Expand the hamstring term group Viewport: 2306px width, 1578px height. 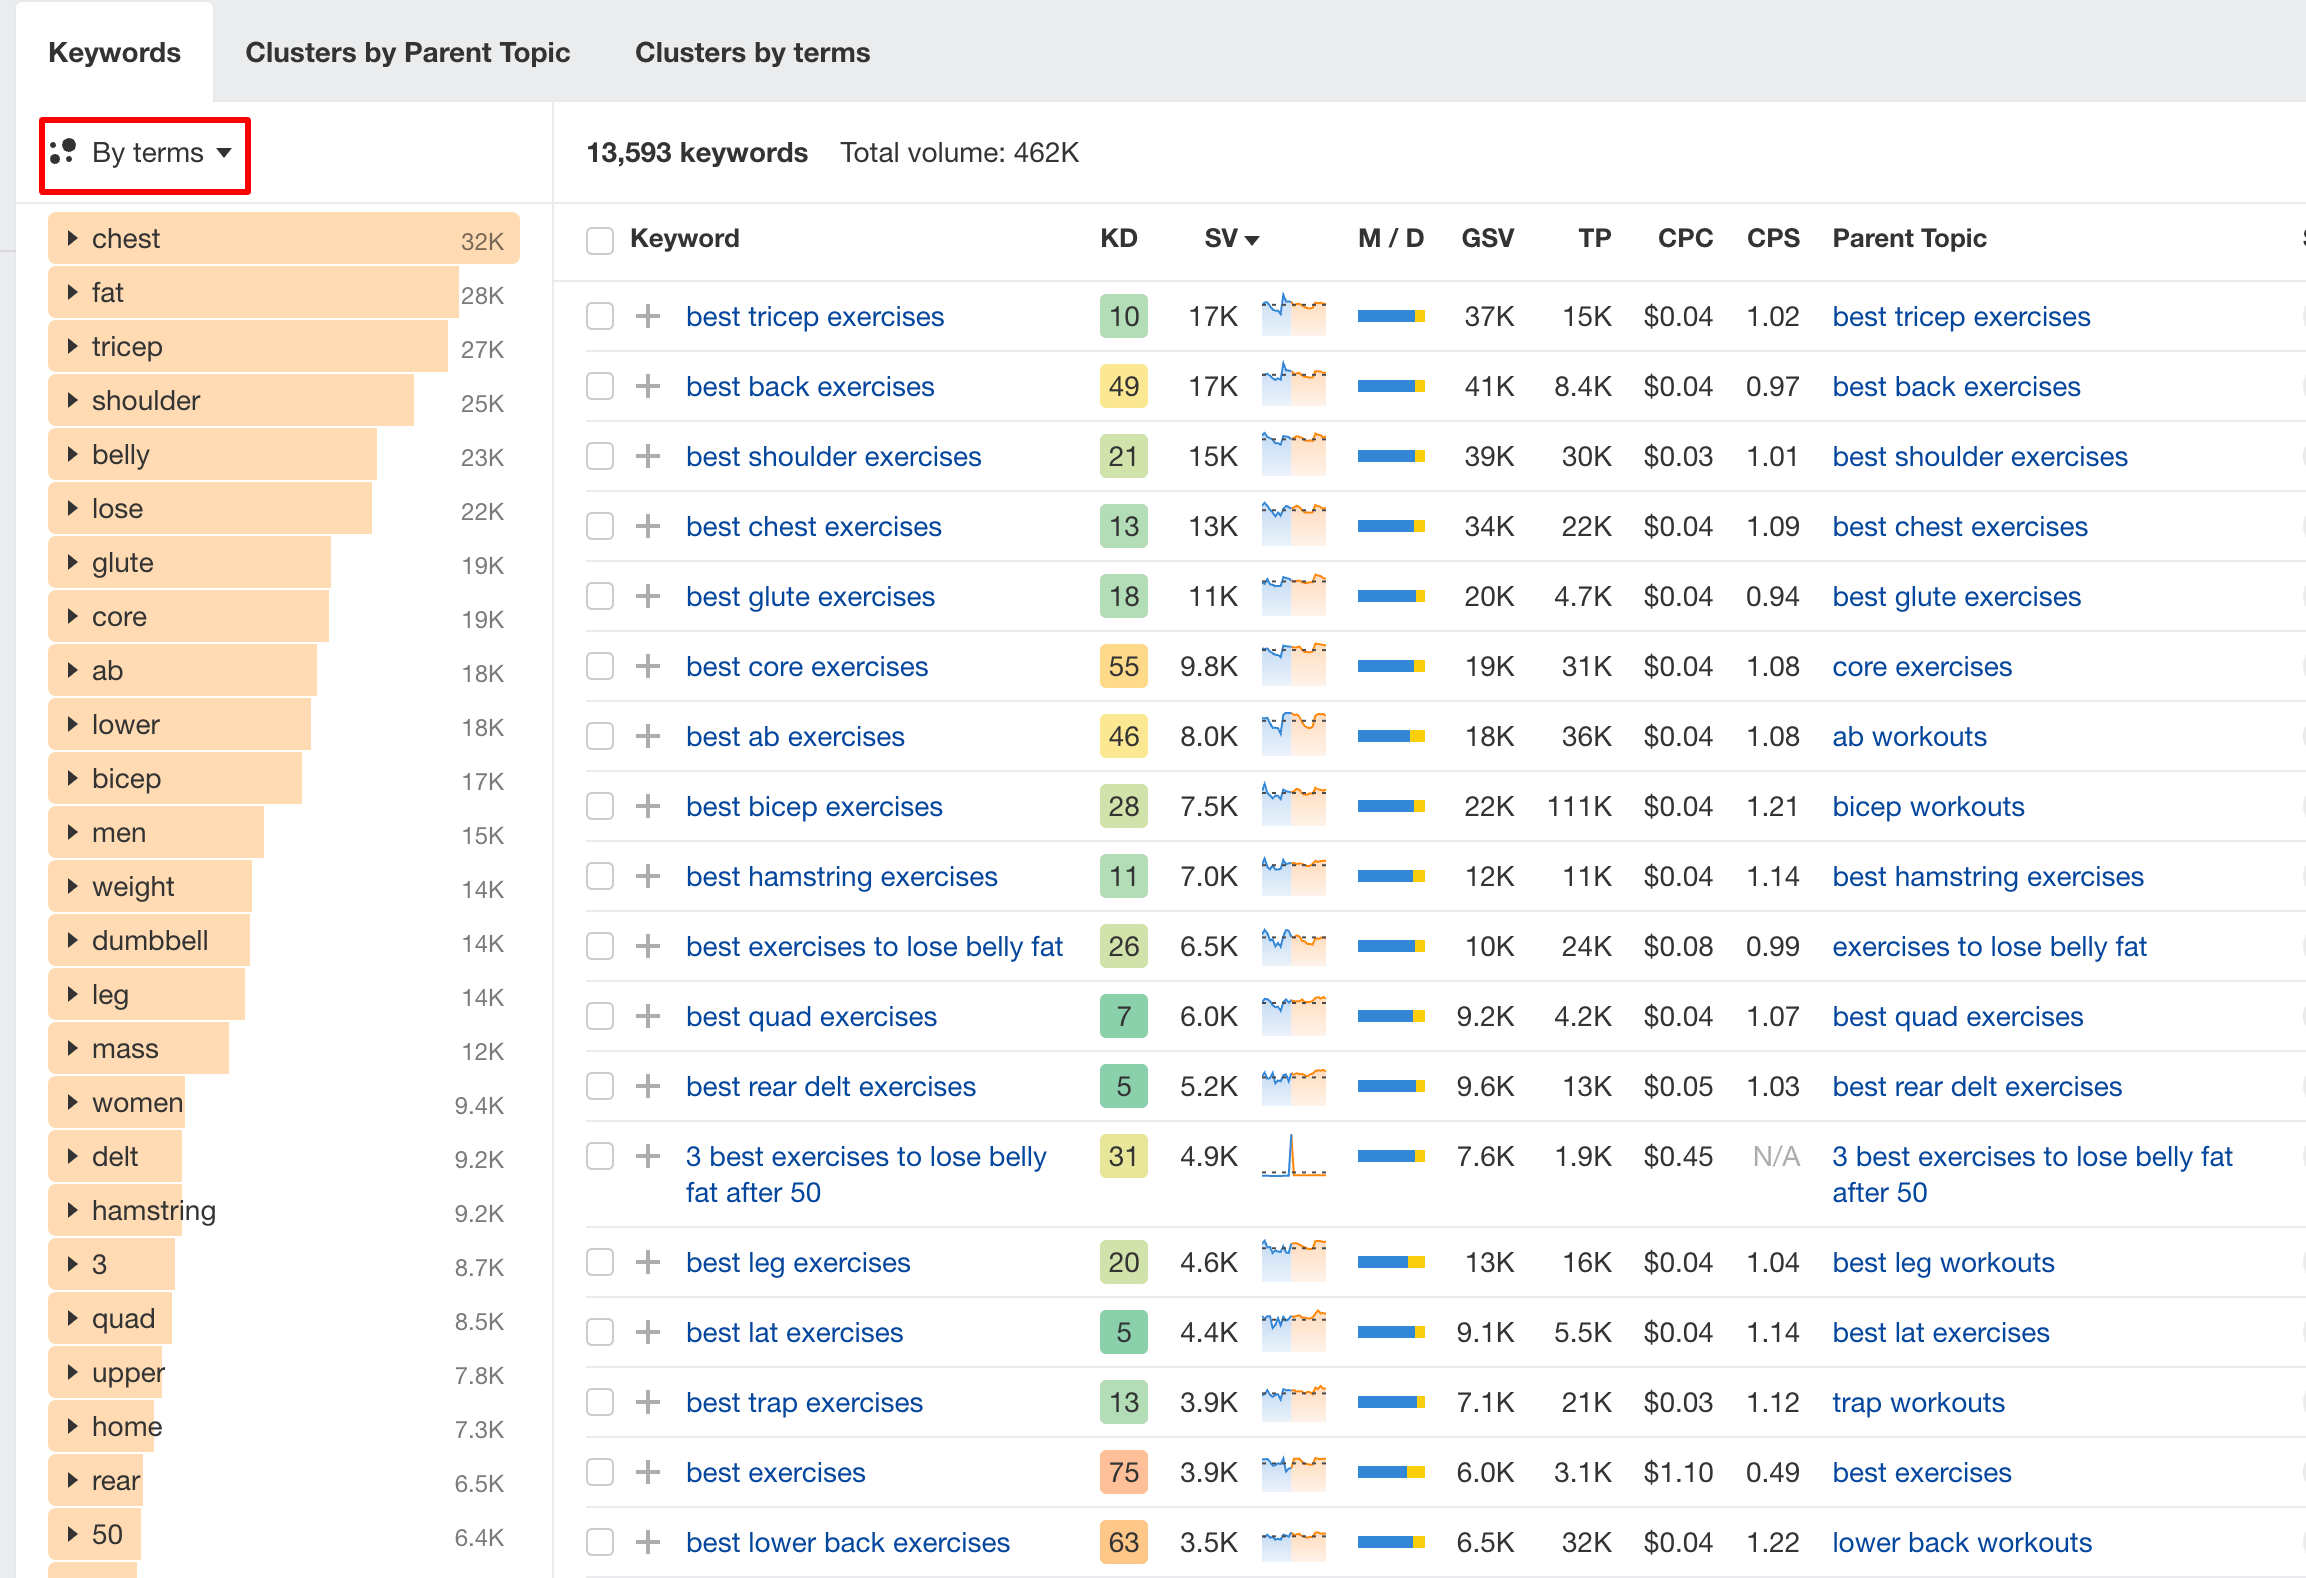[x=72, y=1211]
